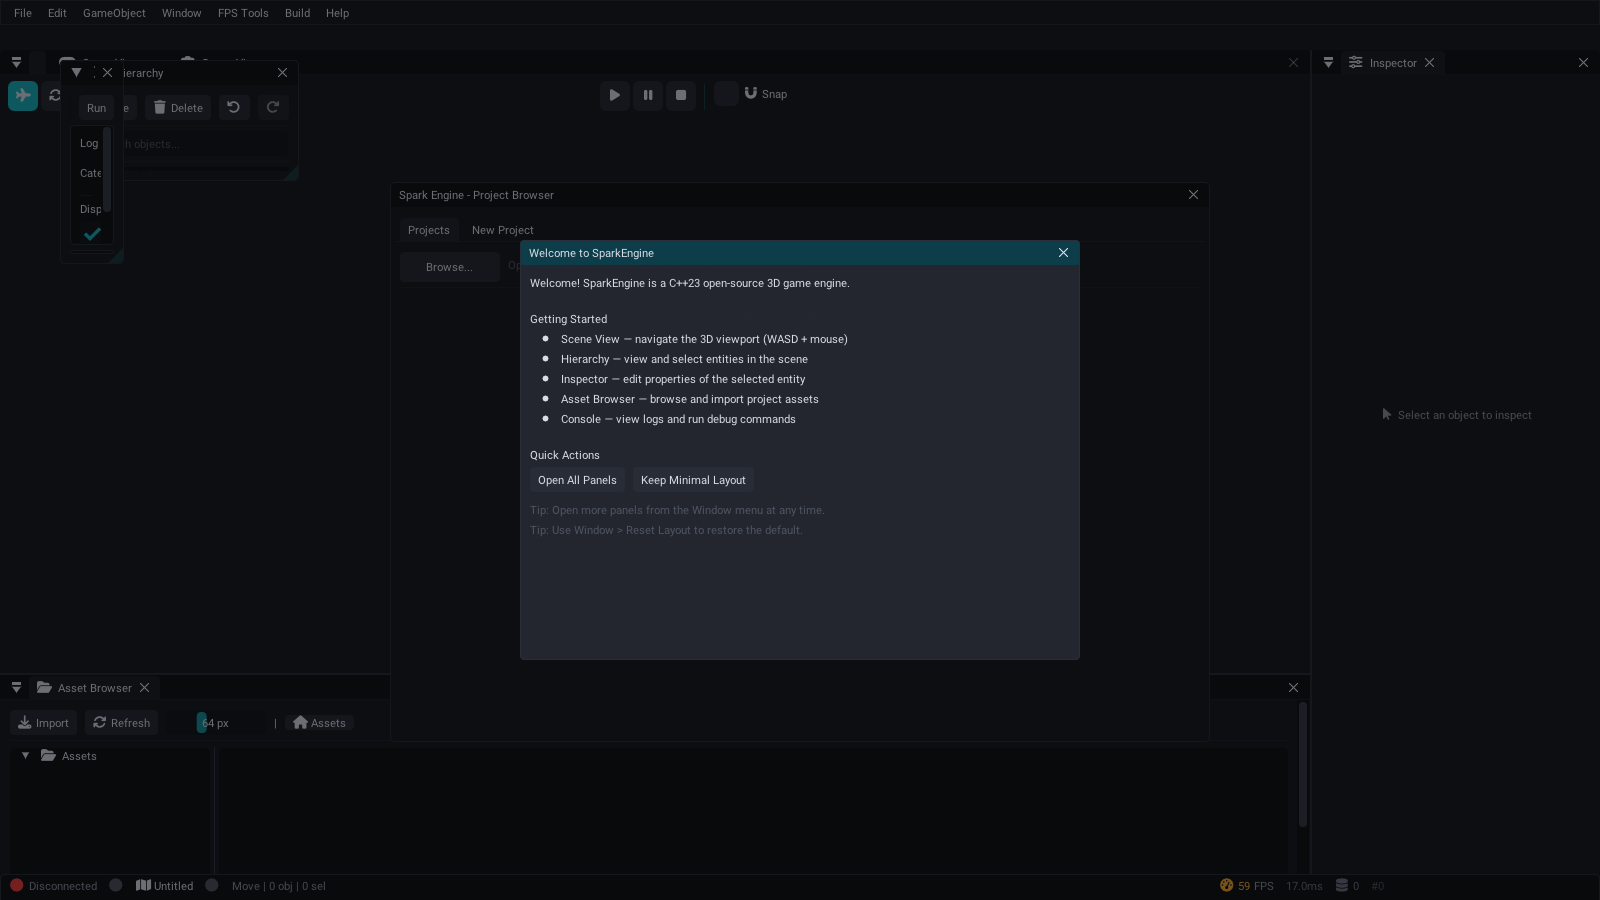This screenshot has height=900, width=1600.
Task: Pause playback with the pause button
Action: (x=648, y=95)
